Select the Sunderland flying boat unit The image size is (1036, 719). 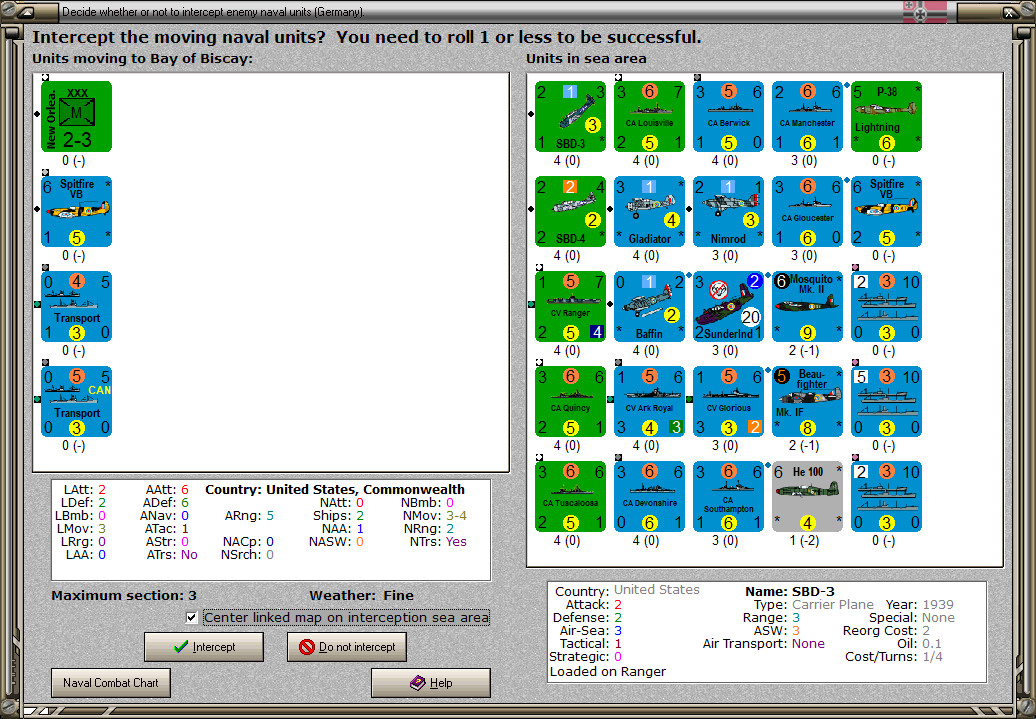[x=728, y=307]
